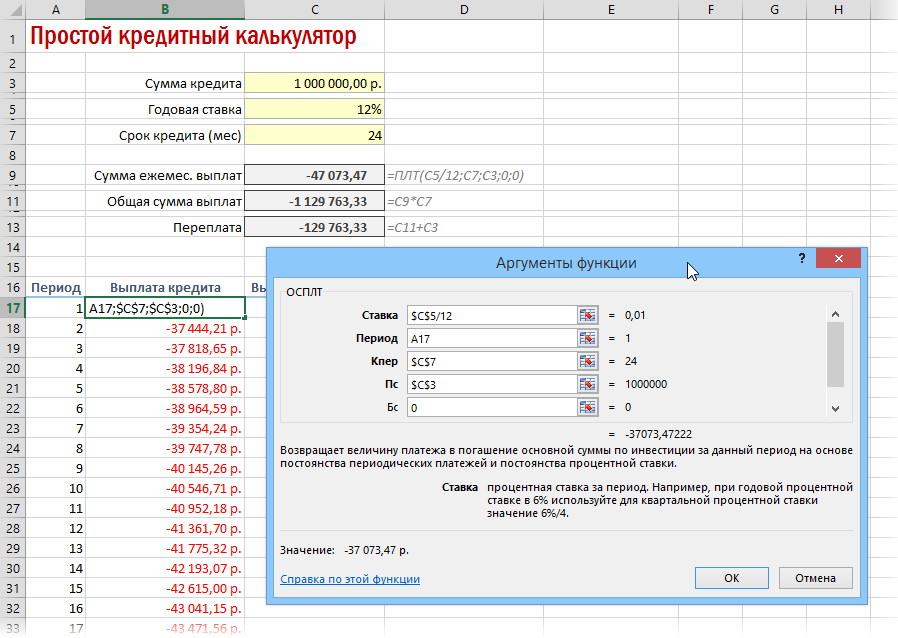Collapse dialog via Ставка range selector icon

tap(587, 316)
